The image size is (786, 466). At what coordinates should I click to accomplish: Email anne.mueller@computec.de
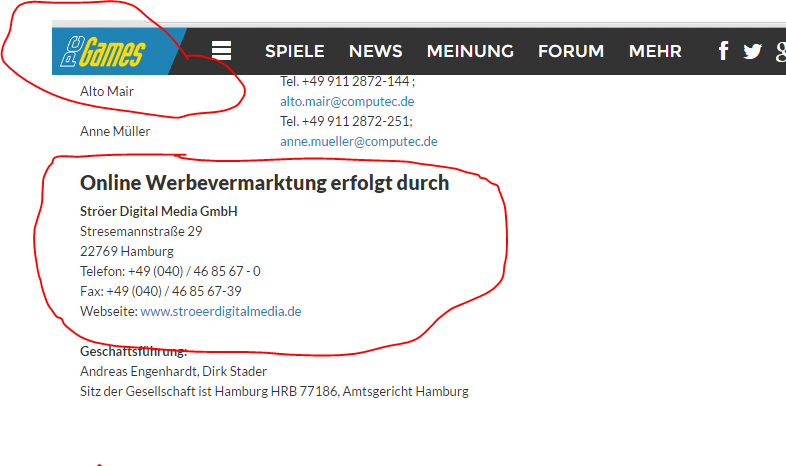358,141
